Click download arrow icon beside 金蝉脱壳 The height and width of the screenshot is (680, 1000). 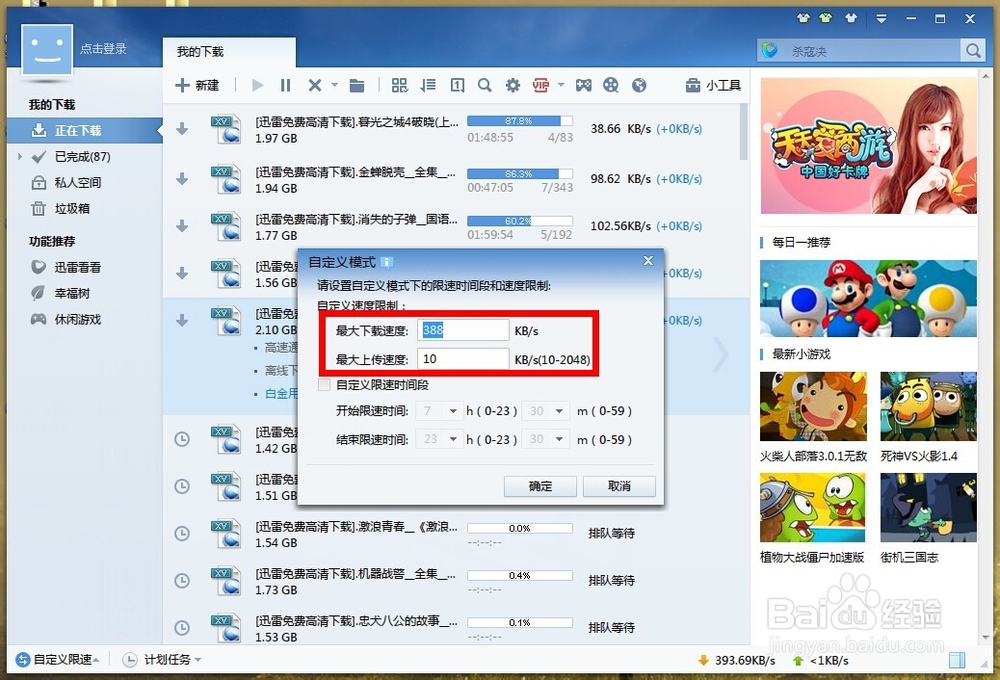182,179
